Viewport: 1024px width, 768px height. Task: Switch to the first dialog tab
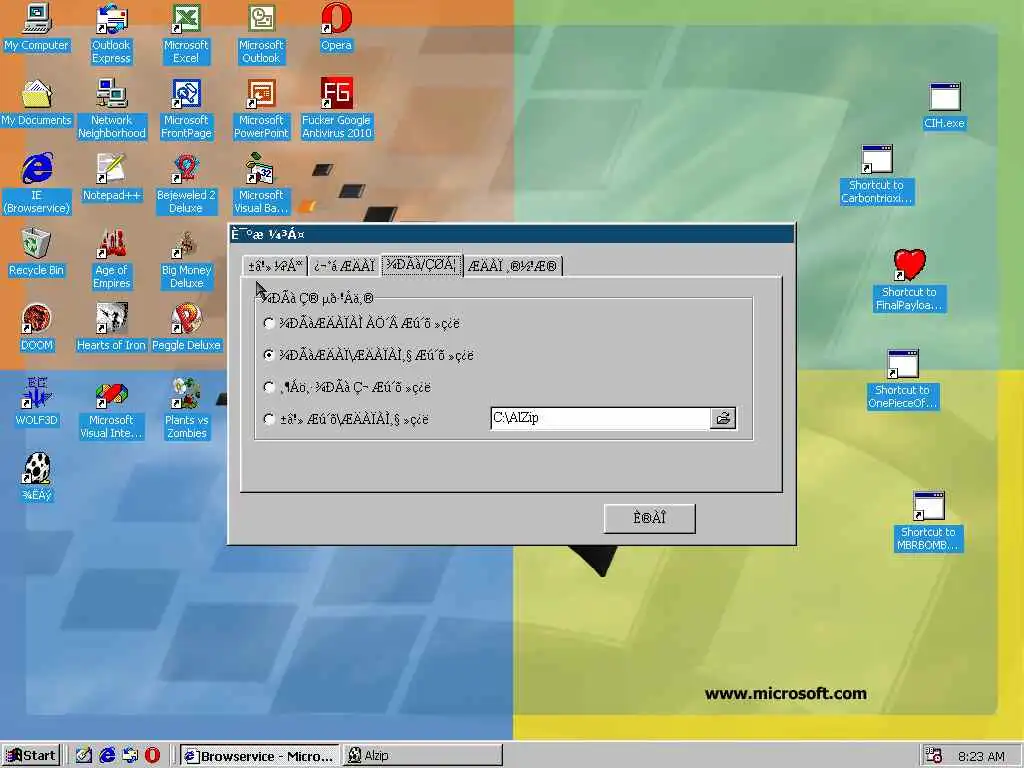(x=275, y=266)
